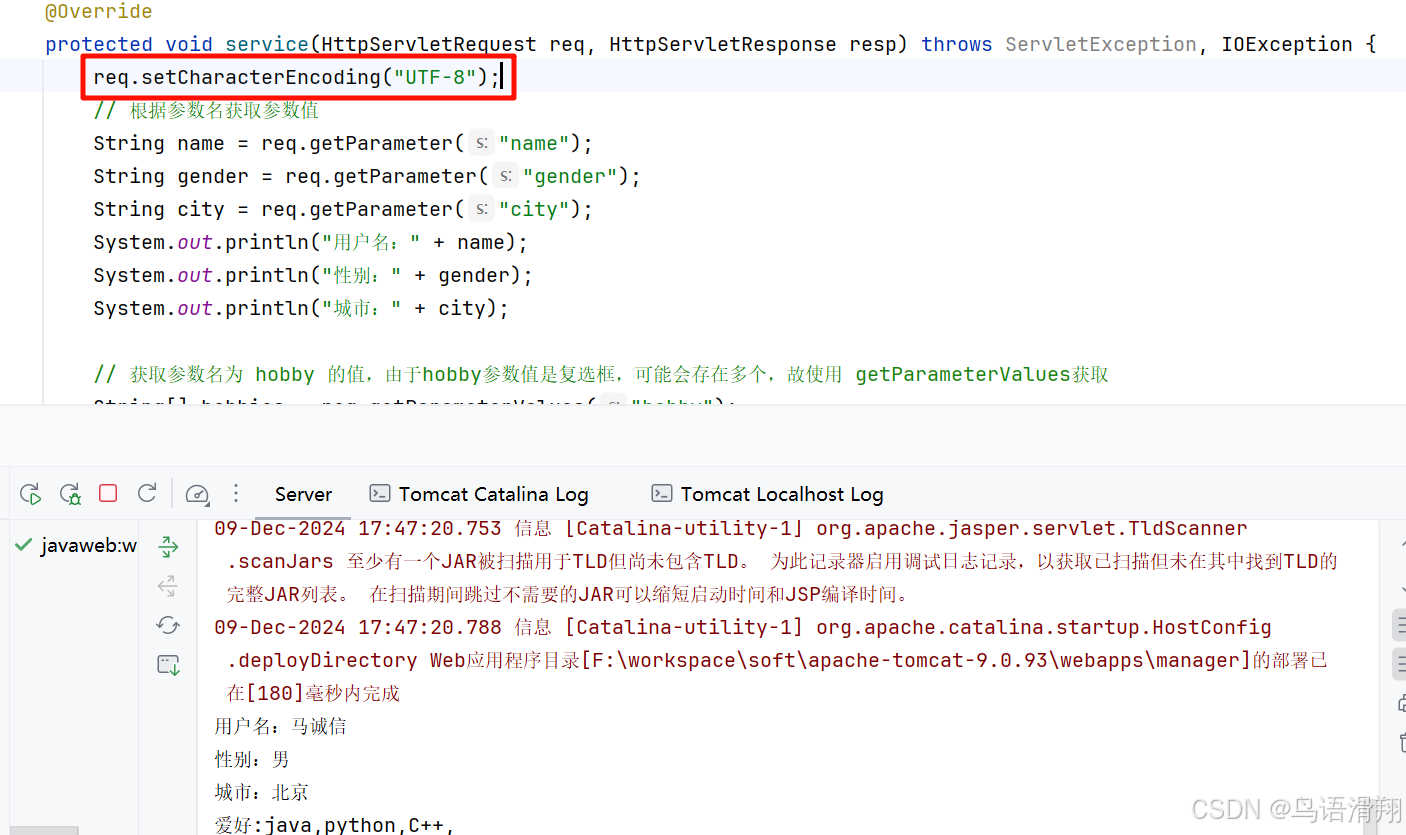The image size is (1406, 835).
Task: Click the 17:47:20.788 HostConfig log line
Action: (x=743, y=627)
